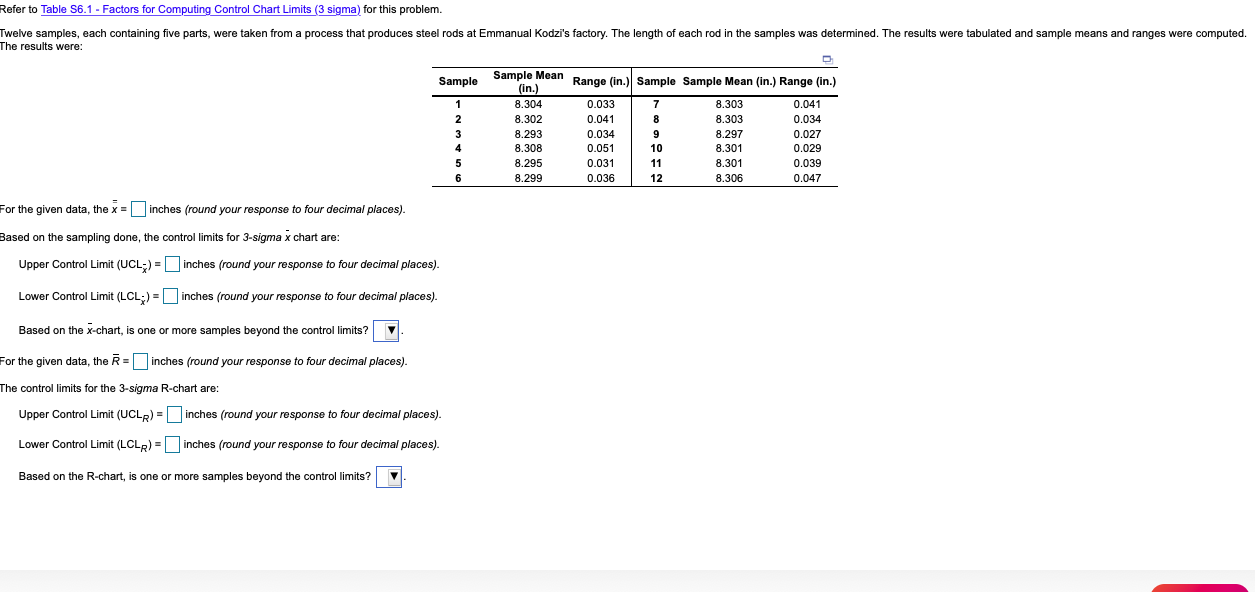Click the Sample Mean (in.) column header
This screenshot has height=592, width=1255.
[528, 80]
